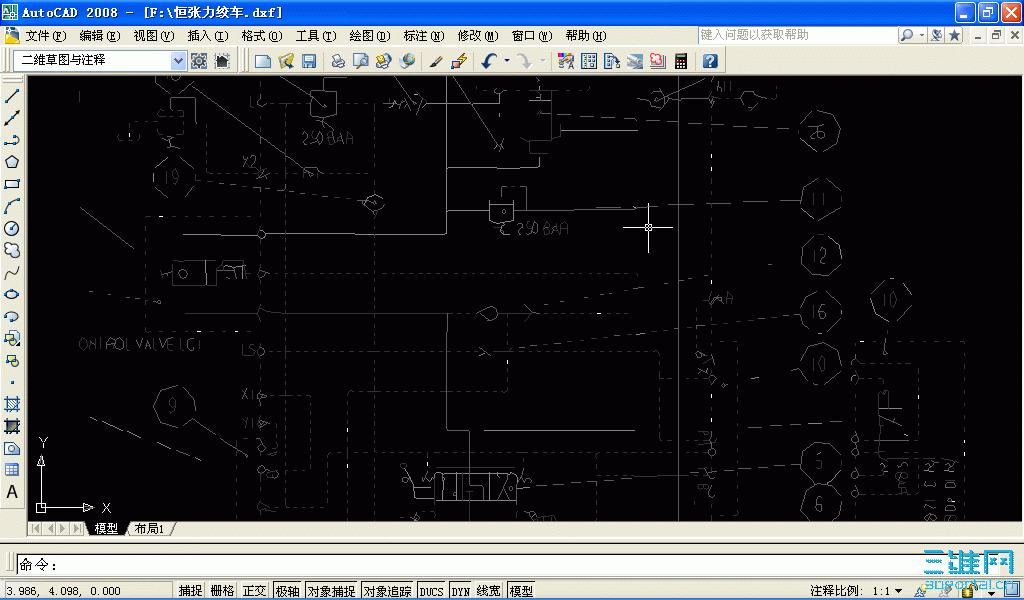Select the Spline tool

[x=12, y=272]
